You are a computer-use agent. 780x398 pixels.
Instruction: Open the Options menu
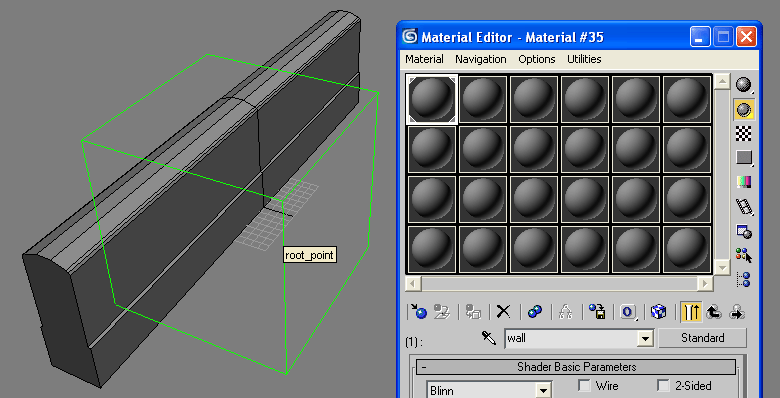pos(537,59)
